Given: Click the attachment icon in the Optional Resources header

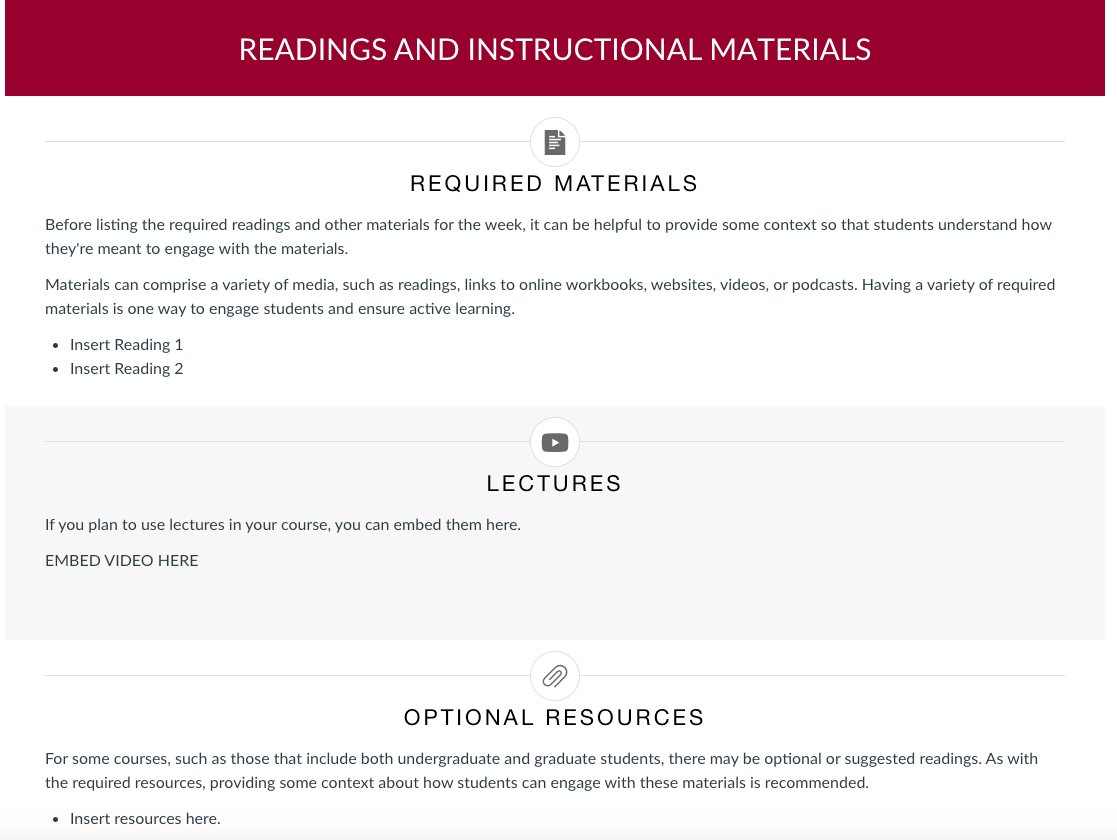Looking at the screenshot, I should coord(554,676).
